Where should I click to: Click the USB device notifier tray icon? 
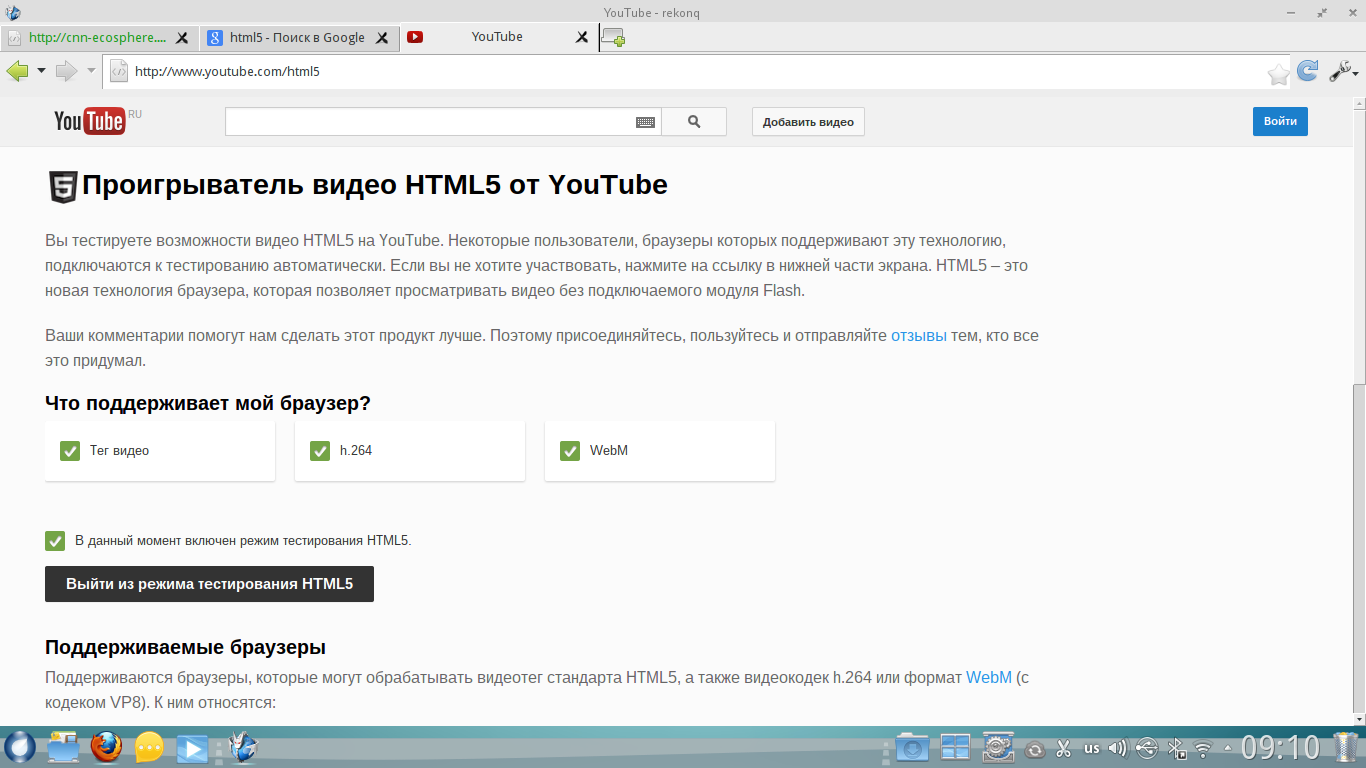(x=1147, y=748)
